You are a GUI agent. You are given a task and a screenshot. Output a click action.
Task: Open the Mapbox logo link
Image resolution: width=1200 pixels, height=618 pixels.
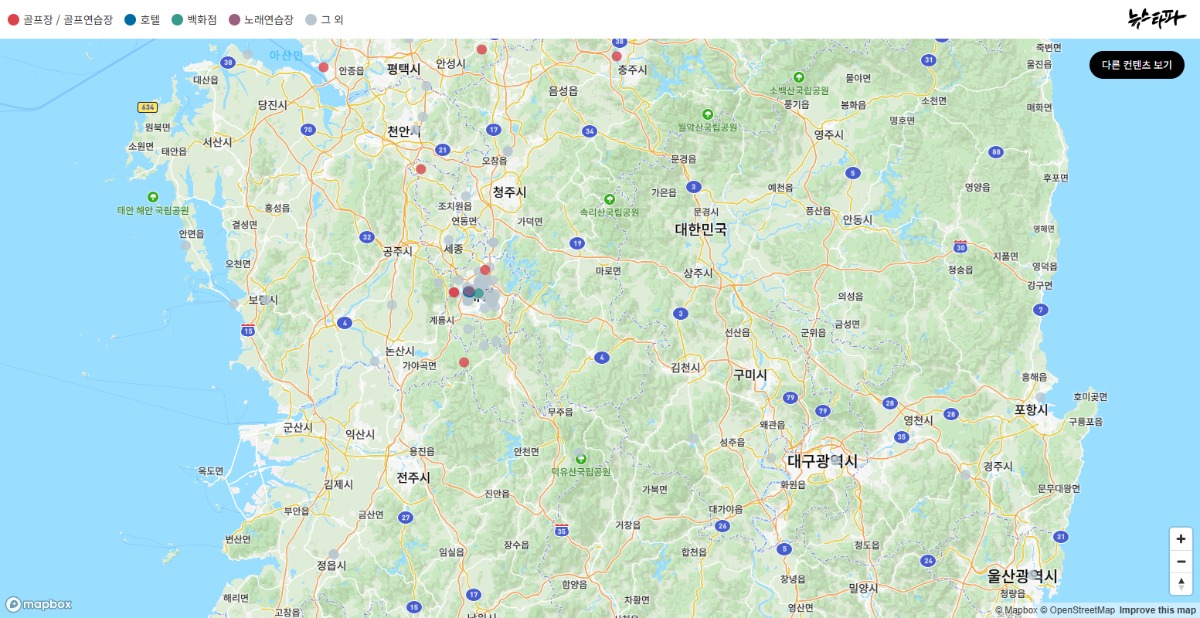pyautogui.click(x=39, y=604)
